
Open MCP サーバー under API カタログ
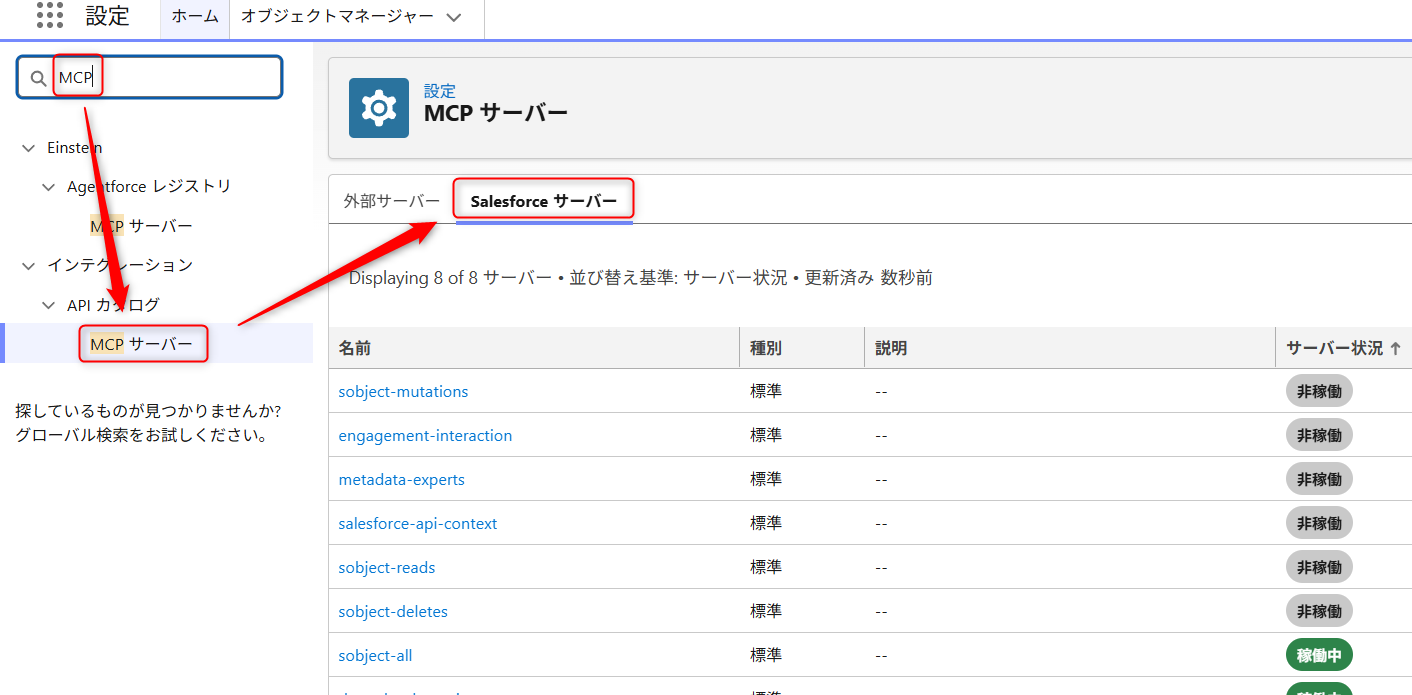(141, 344)
